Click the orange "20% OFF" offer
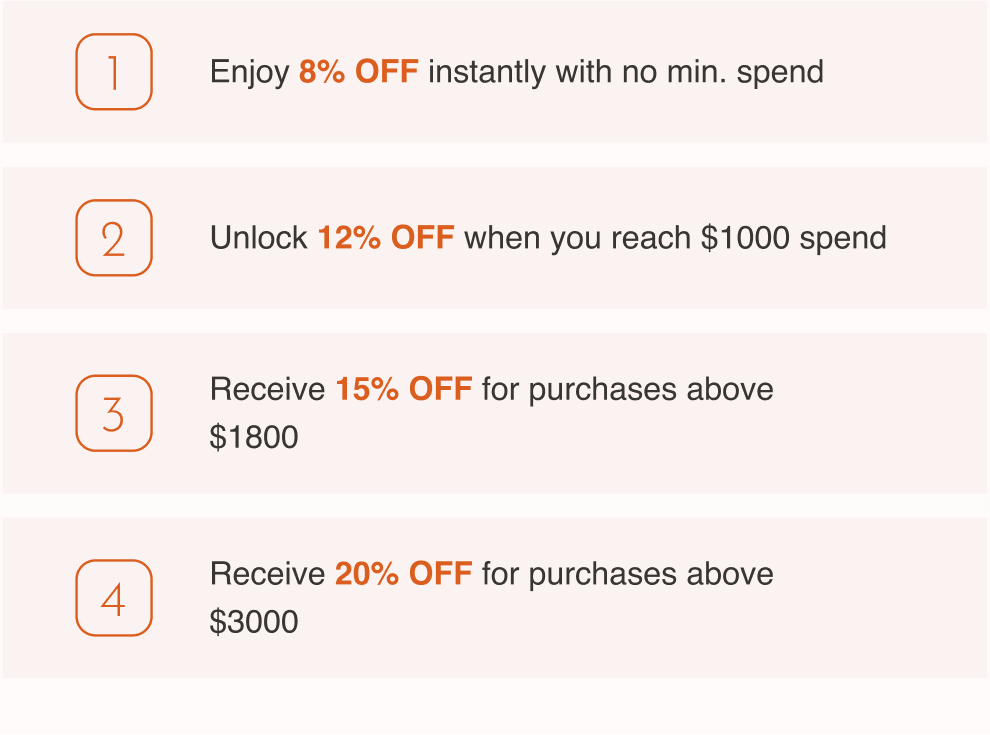 [x=403, y=574]
